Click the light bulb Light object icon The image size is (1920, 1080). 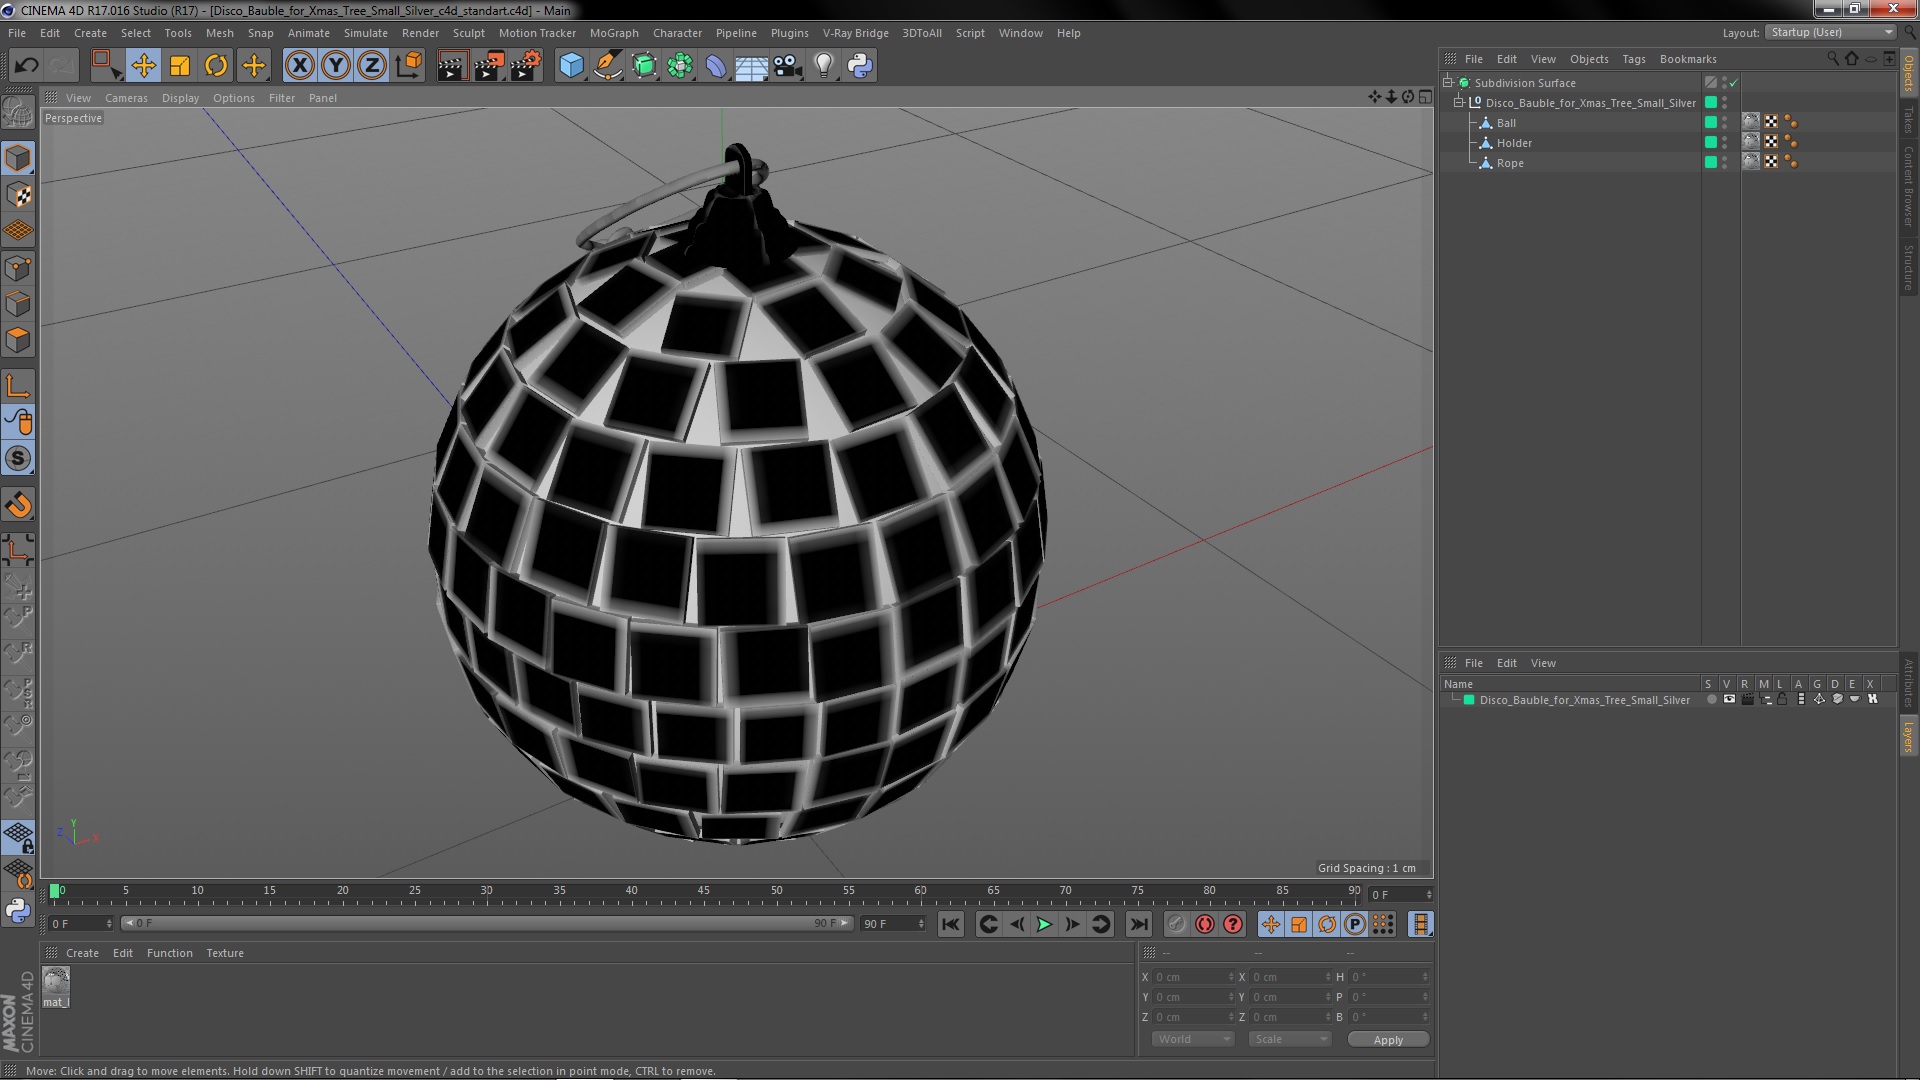click(823, 66)
